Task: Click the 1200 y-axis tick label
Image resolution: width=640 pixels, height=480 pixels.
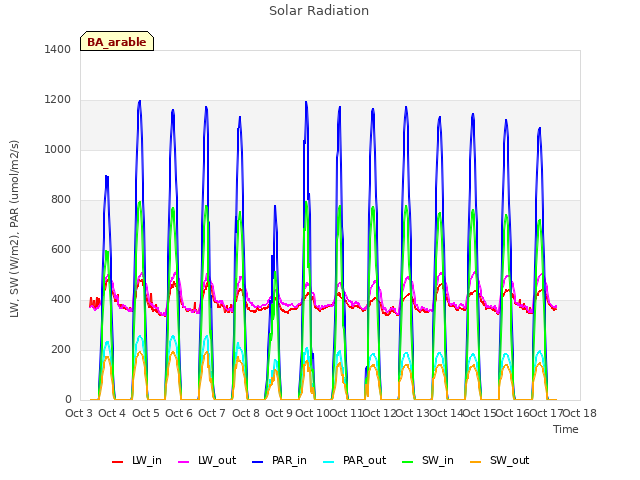Action: tap(58, 100)
